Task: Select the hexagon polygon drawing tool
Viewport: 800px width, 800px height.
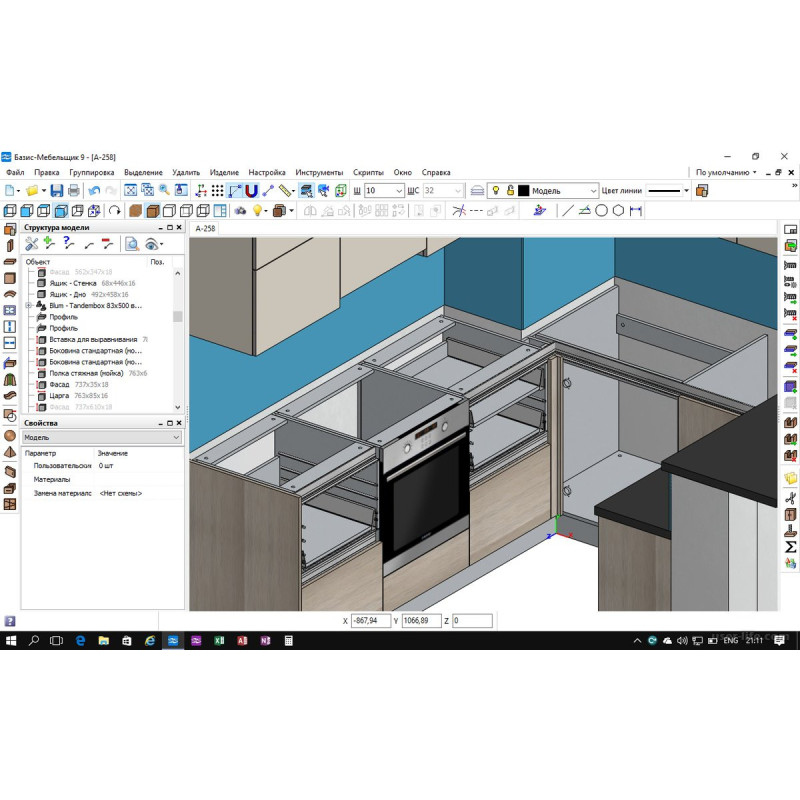Action: (618, 211)
